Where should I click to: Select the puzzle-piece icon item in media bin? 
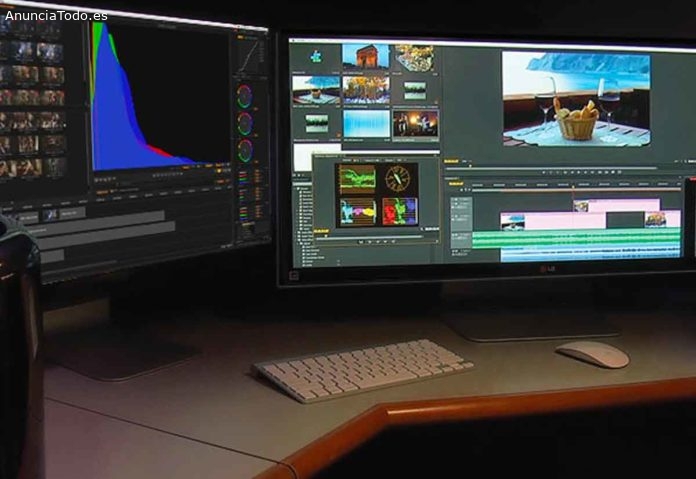[x=316, y=57]
